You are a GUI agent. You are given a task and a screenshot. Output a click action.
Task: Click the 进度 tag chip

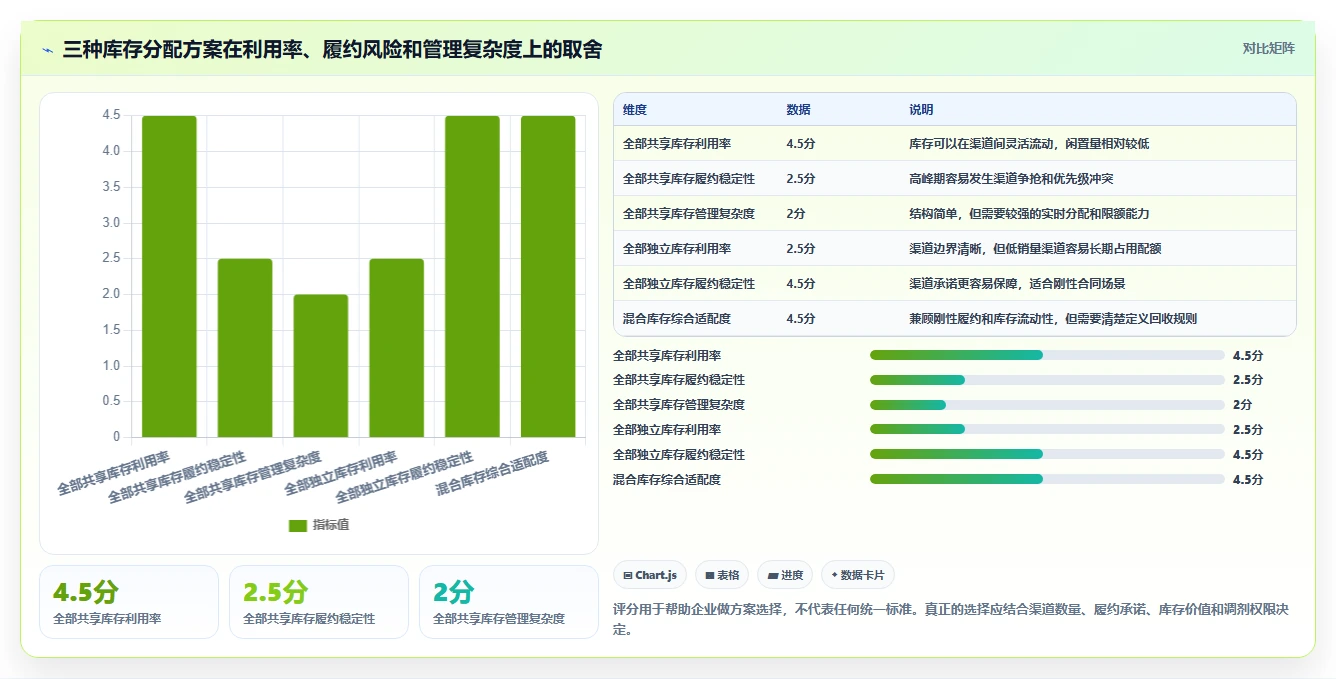coord(785,575)
